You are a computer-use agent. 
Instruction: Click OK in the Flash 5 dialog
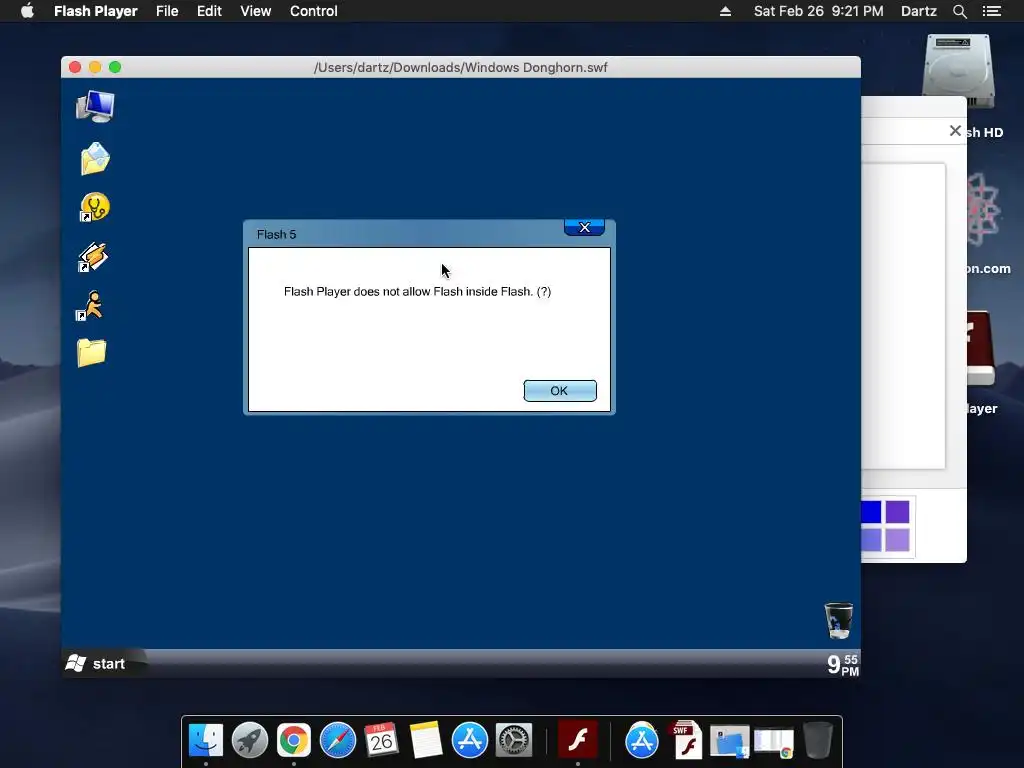pyautogui.click(x=560, y=391)
